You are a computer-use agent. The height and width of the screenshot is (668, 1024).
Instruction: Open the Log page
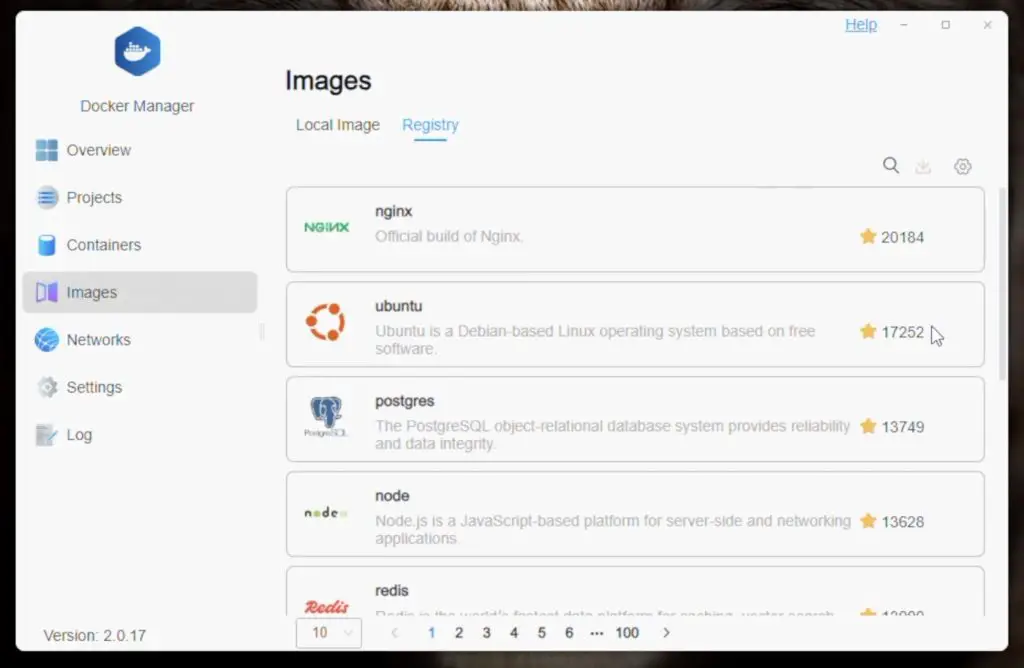tap(79, 435)
